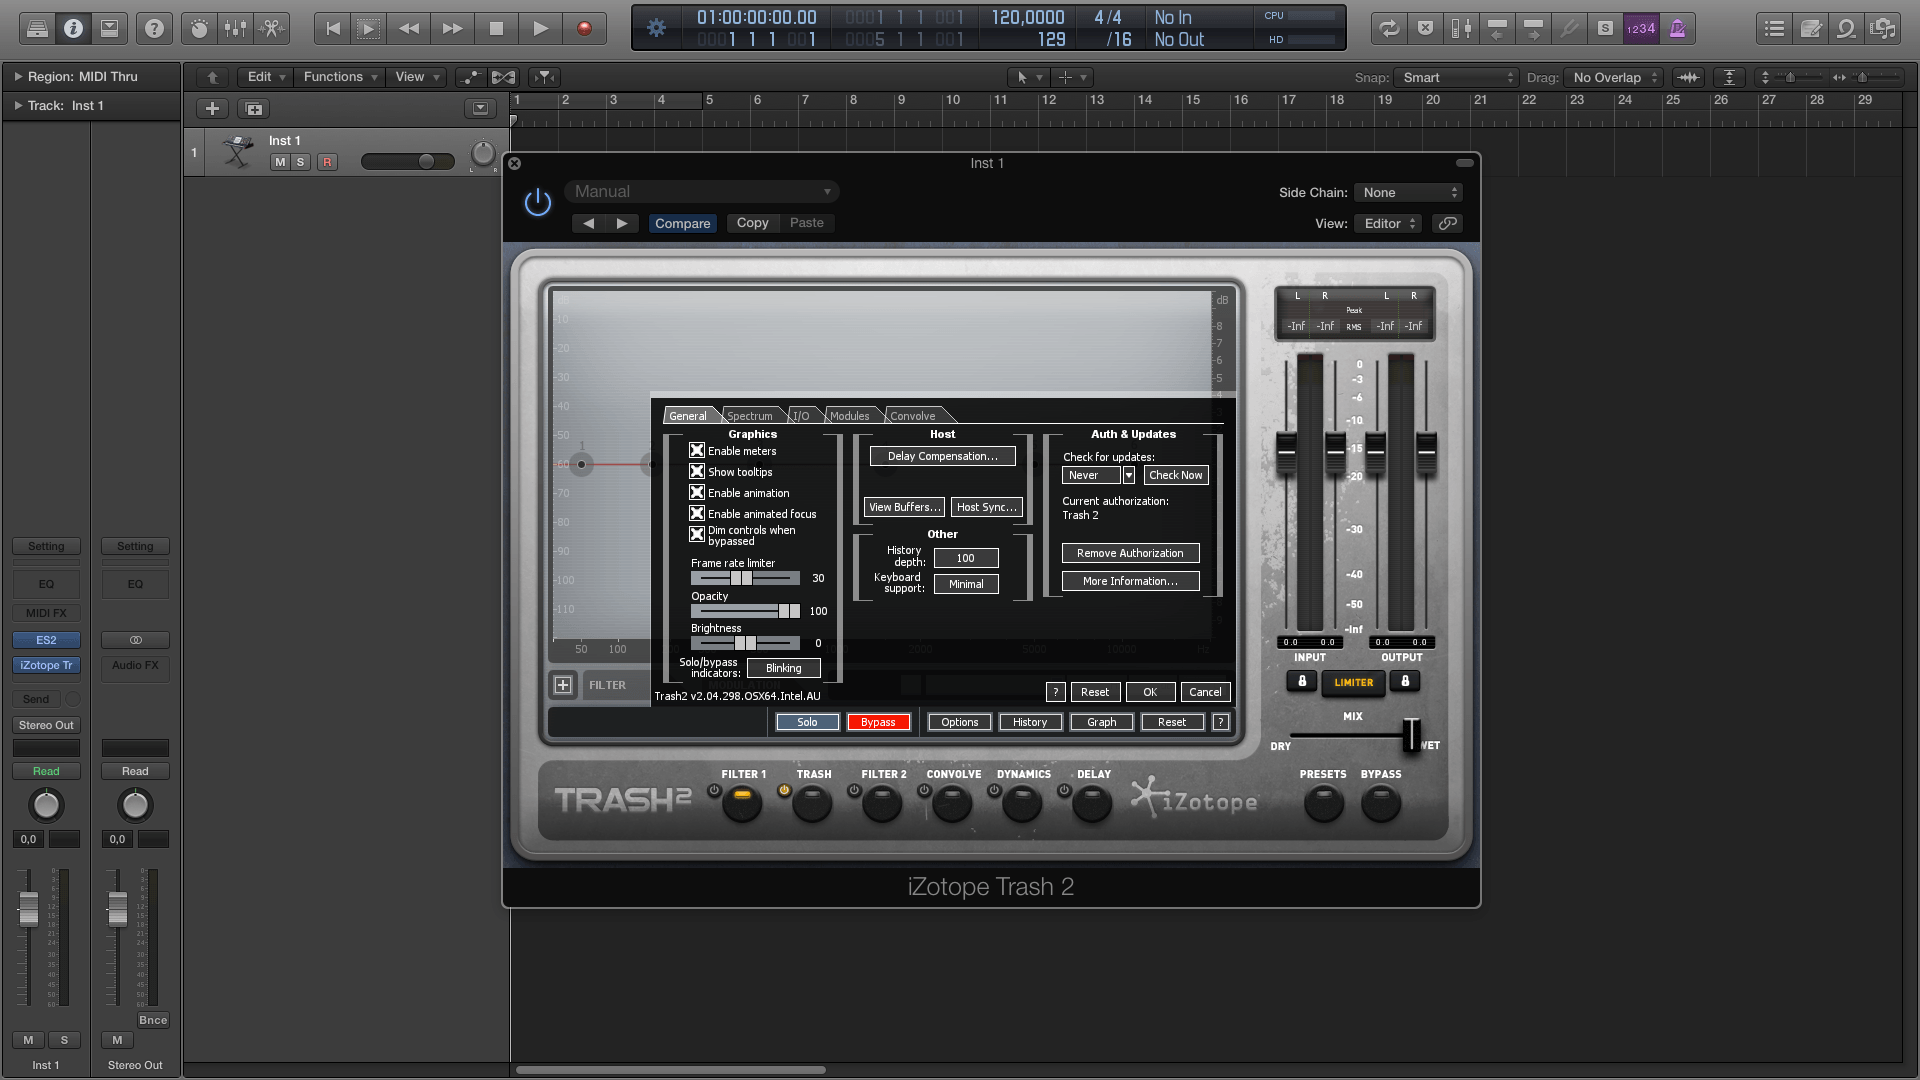Open Quick Help question mark icon
The width and height of the screenshot is (1920, 1080).
pyautogui.click(x=154, y=29)
